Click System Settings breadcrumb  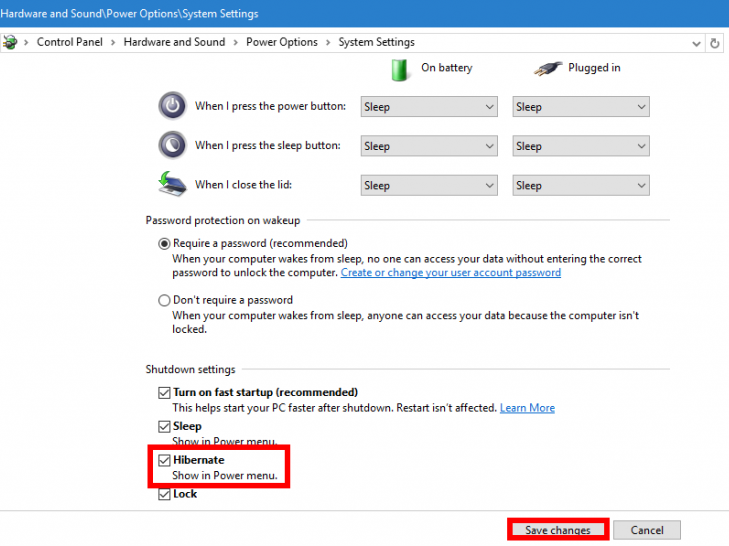point(377,42)
